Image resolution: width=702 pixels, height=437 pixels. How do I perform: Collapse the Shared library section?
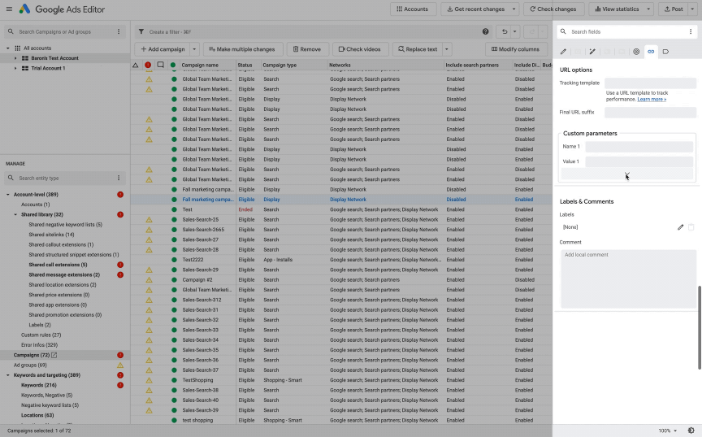[15, 214]
